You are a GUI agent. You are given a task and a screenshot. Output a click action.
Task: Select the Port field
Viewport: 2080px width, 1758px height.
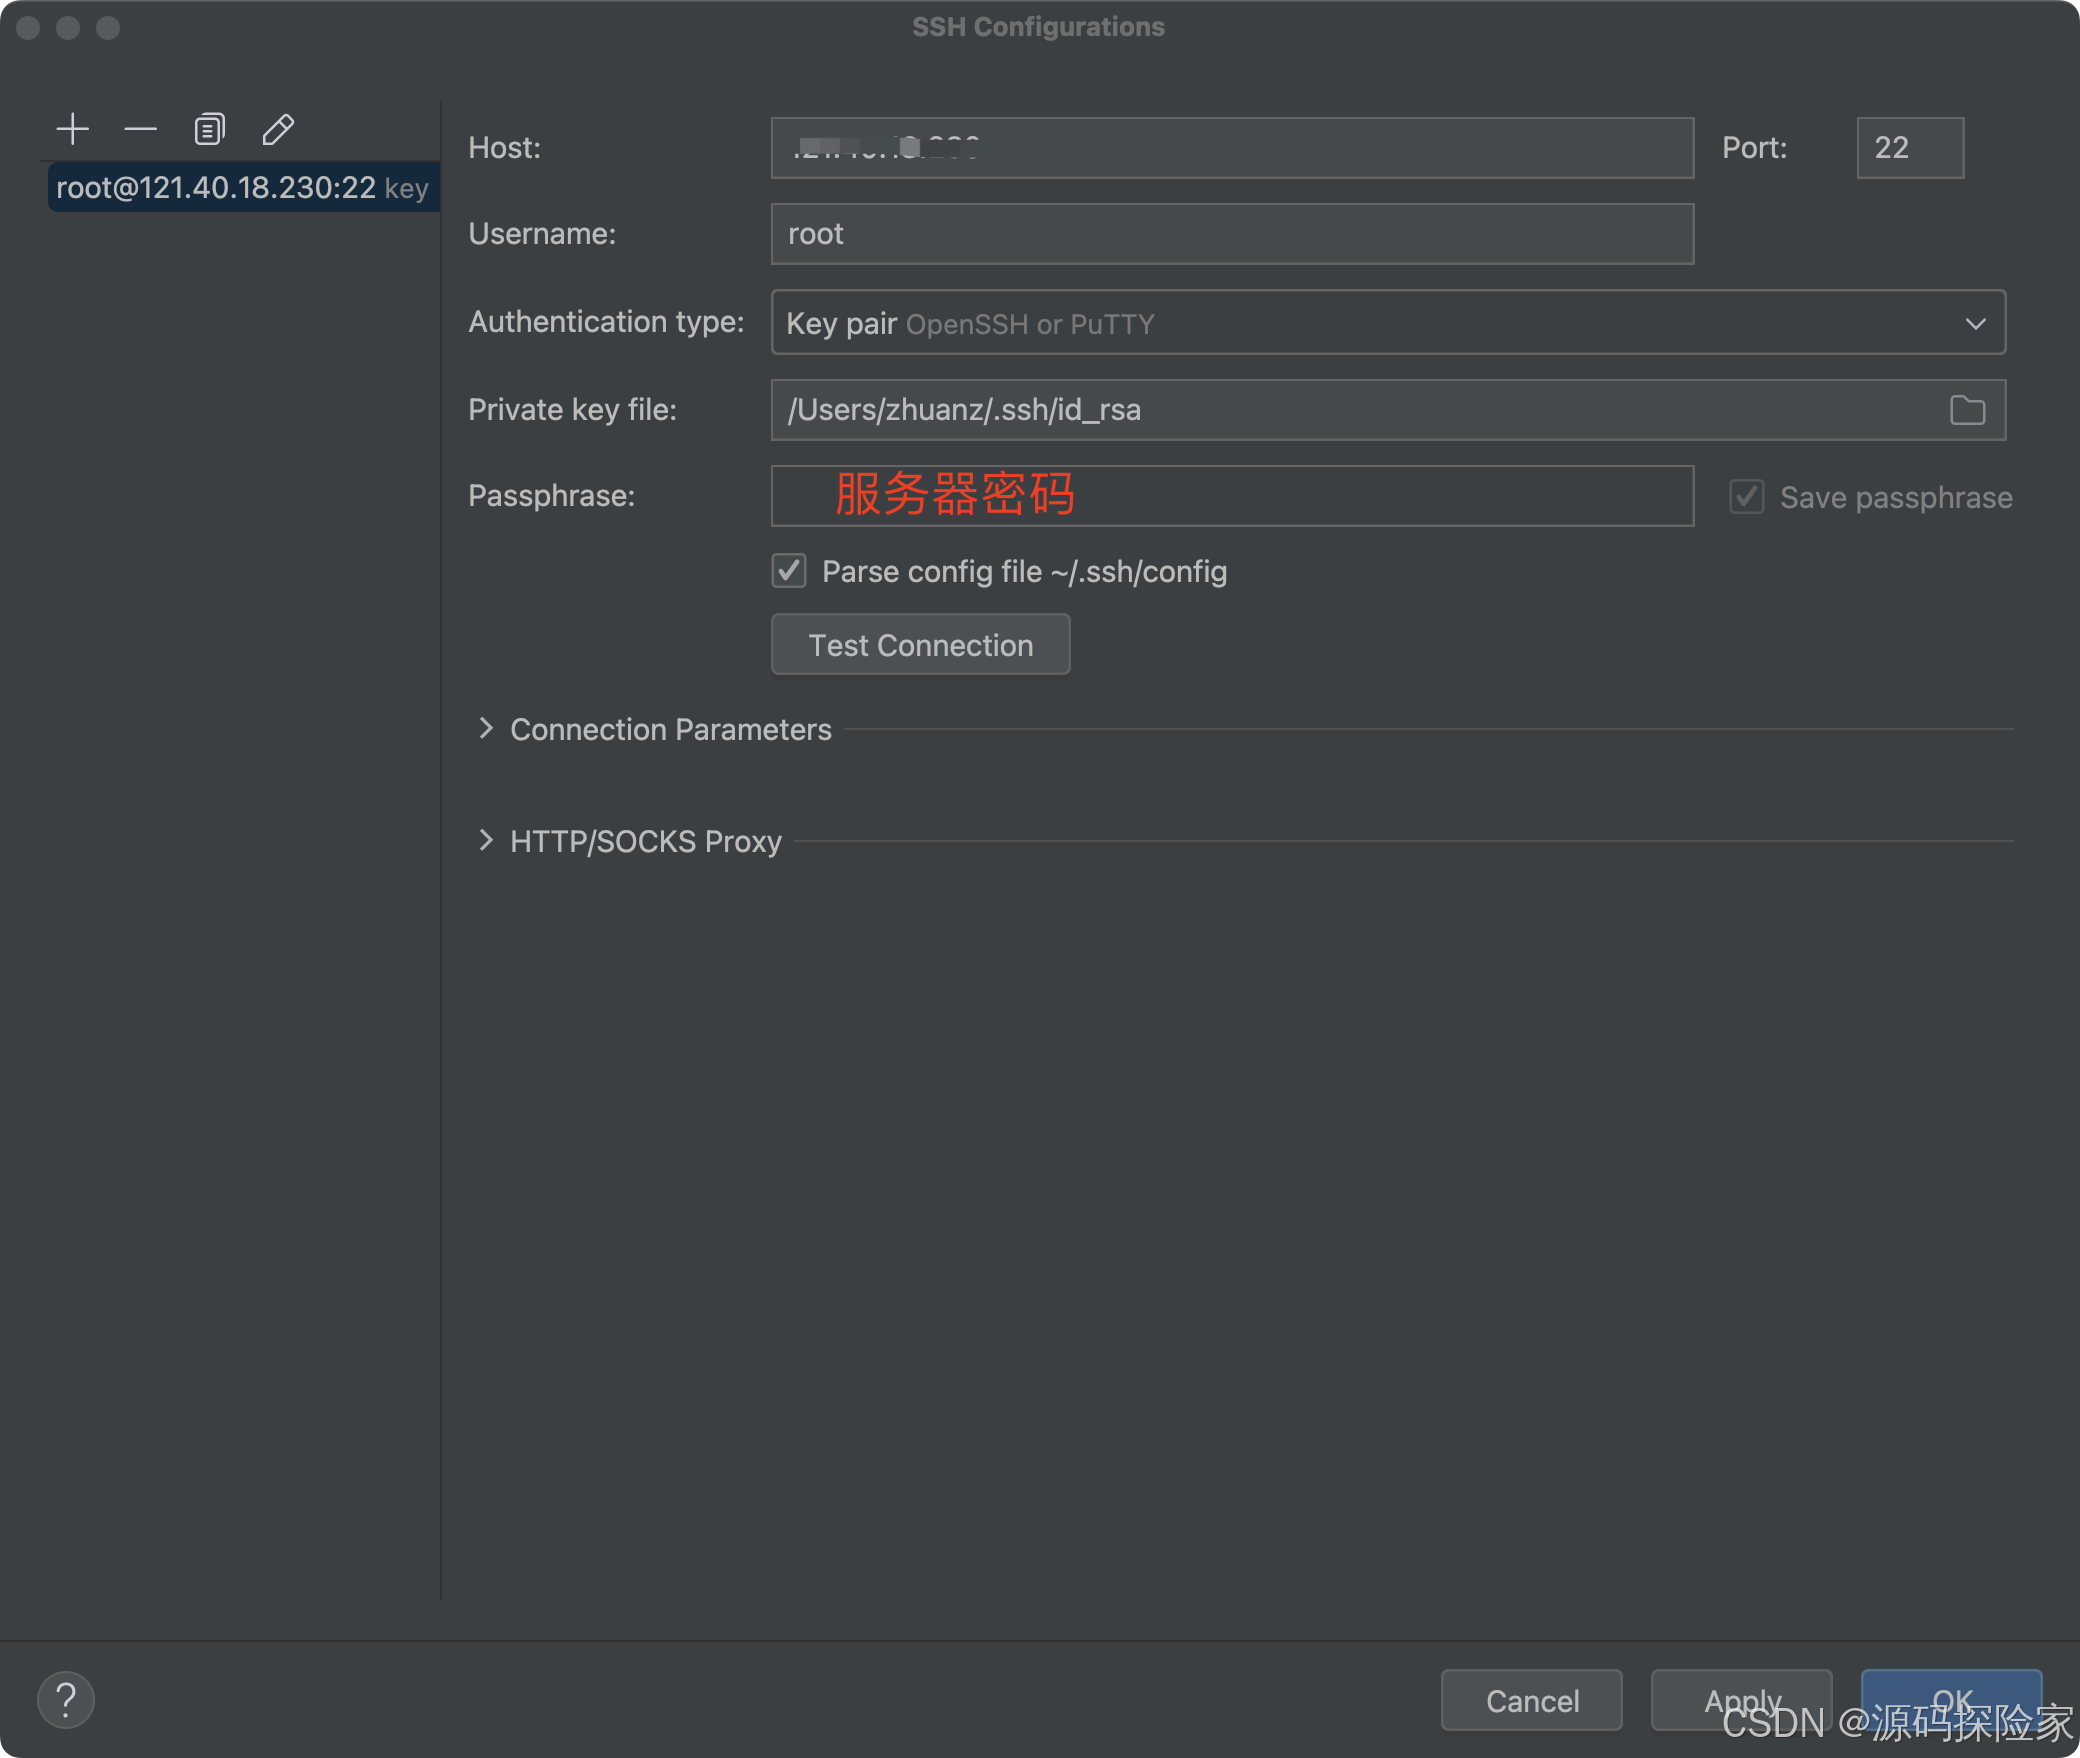pyautogui.click(x=1909, y=147)
